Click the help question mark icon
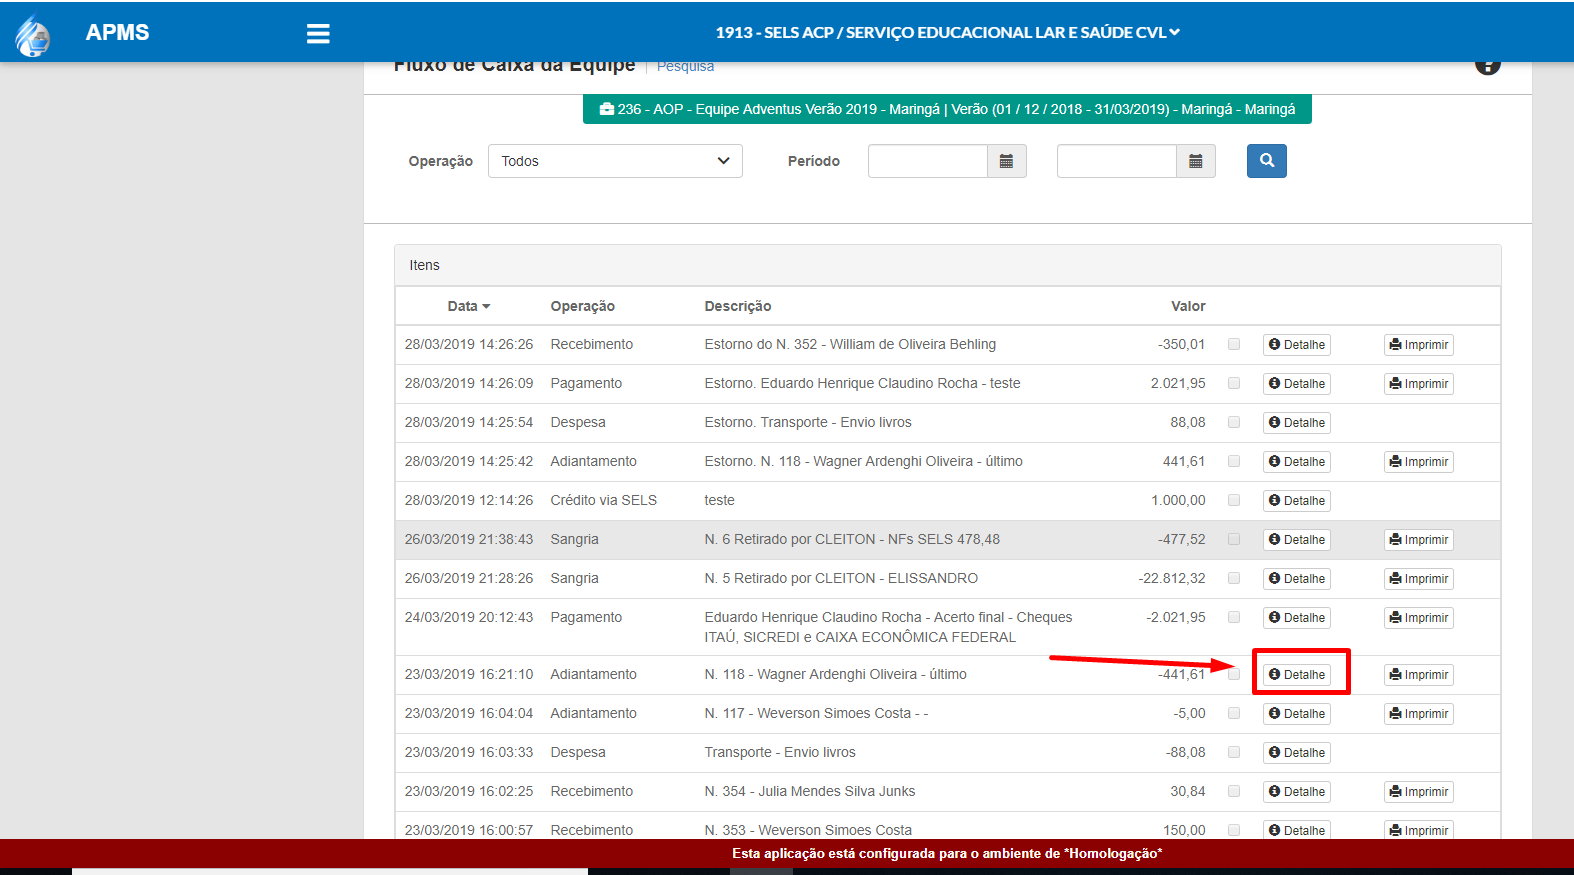 point(1487,66)
